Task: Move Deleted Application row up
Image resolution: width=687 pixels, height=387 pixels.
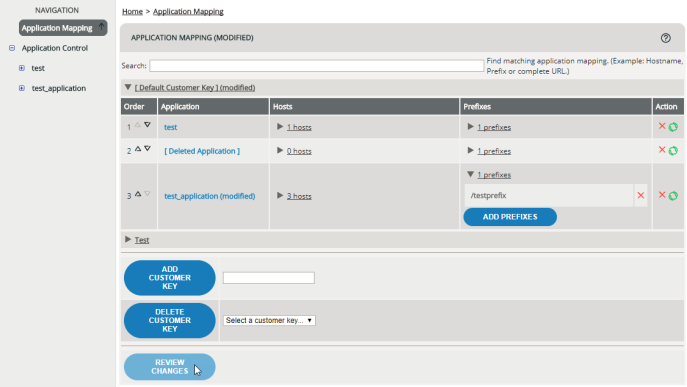Action: coord(138,149)
